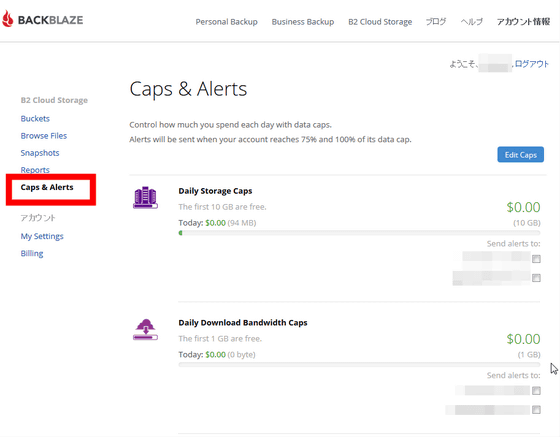The image size is (560, 437).
Task: Go to Buckets in the sidebar
Action: 35,119
